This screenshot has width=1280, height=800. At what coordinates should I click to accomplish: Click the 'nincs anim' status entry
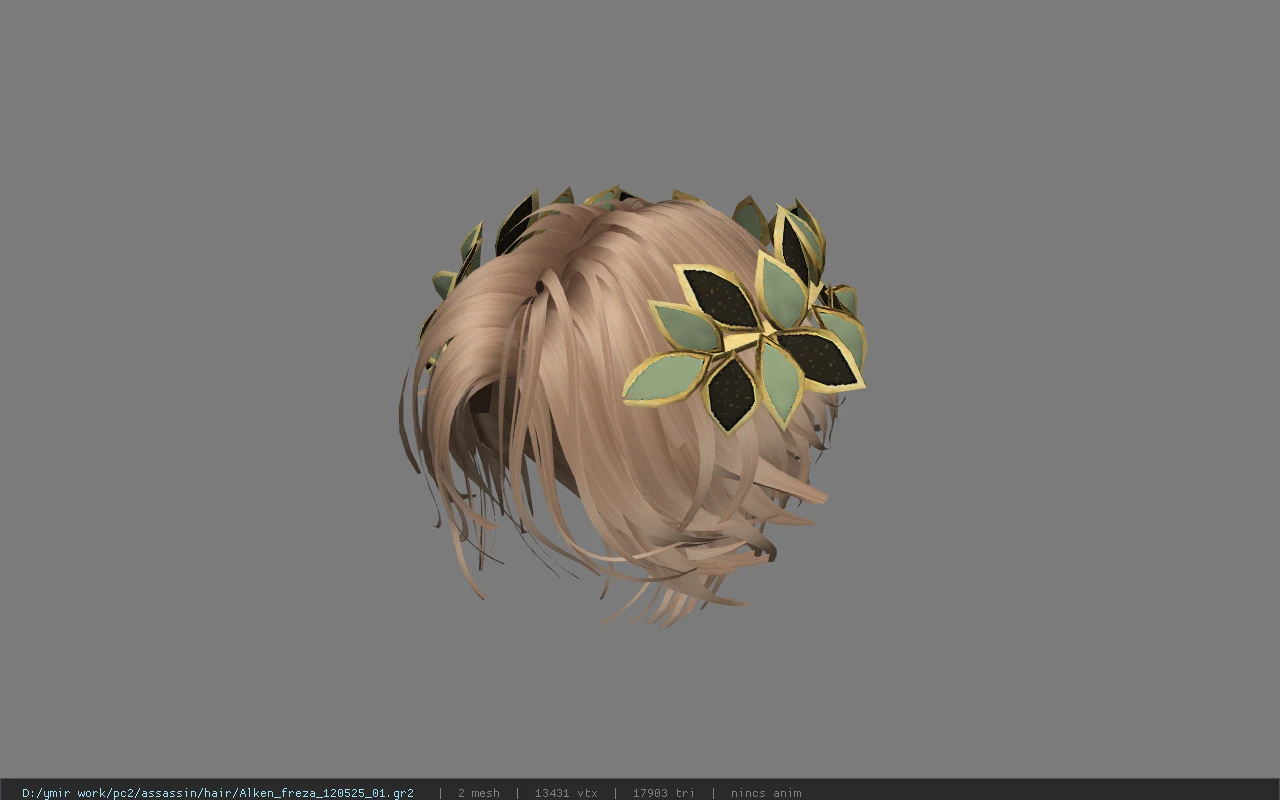click(765, 793)
